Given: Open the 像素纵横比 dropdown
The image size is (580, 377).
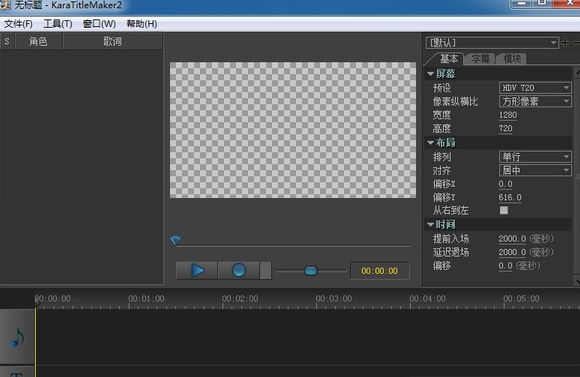Looking at the screenshot, I should (535, 101).
